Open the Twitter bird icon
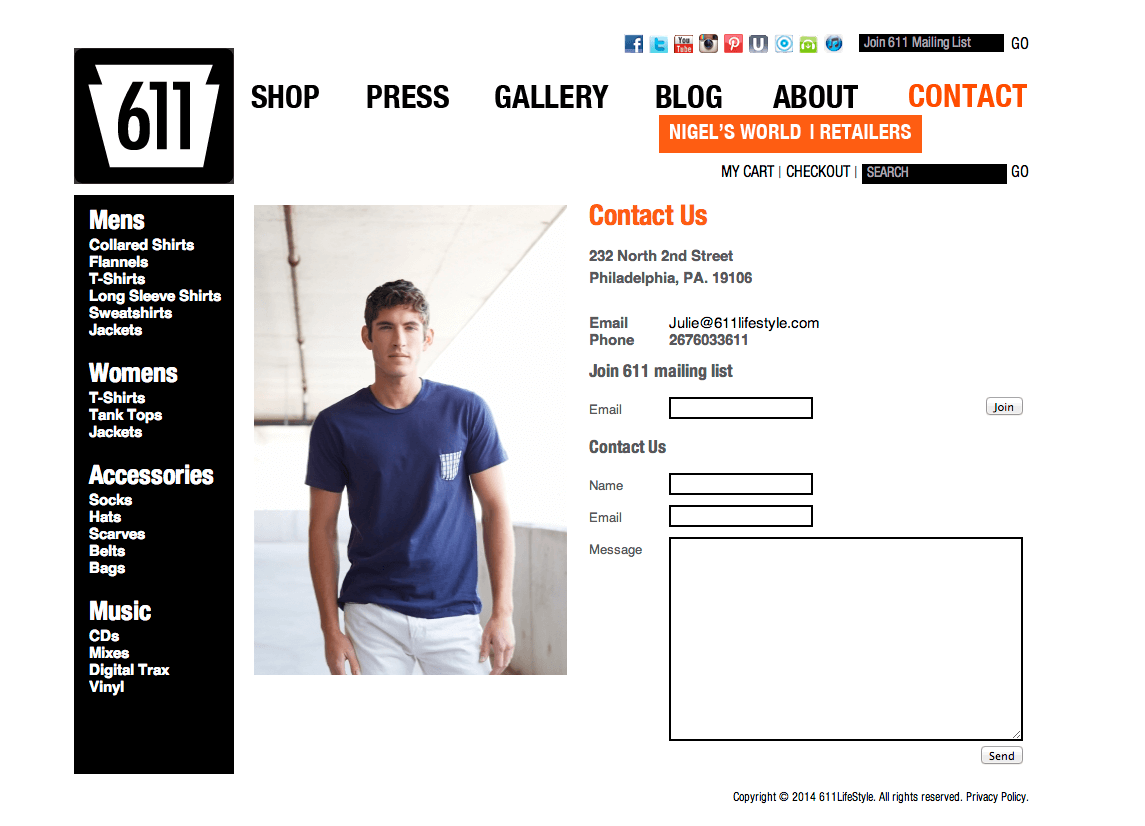1145x826 pixels. click(x=659, y=44)
